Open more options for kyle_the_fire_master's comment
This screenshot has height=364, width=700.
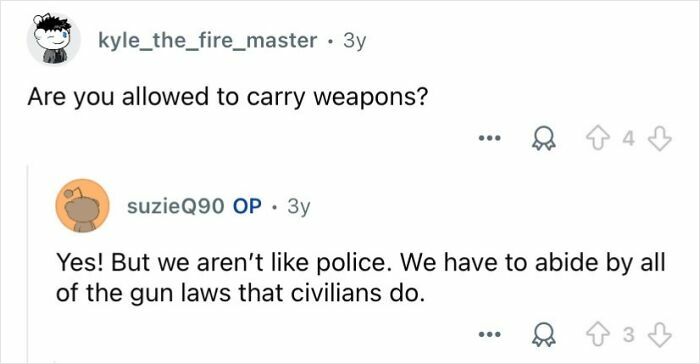coord(490,138)
